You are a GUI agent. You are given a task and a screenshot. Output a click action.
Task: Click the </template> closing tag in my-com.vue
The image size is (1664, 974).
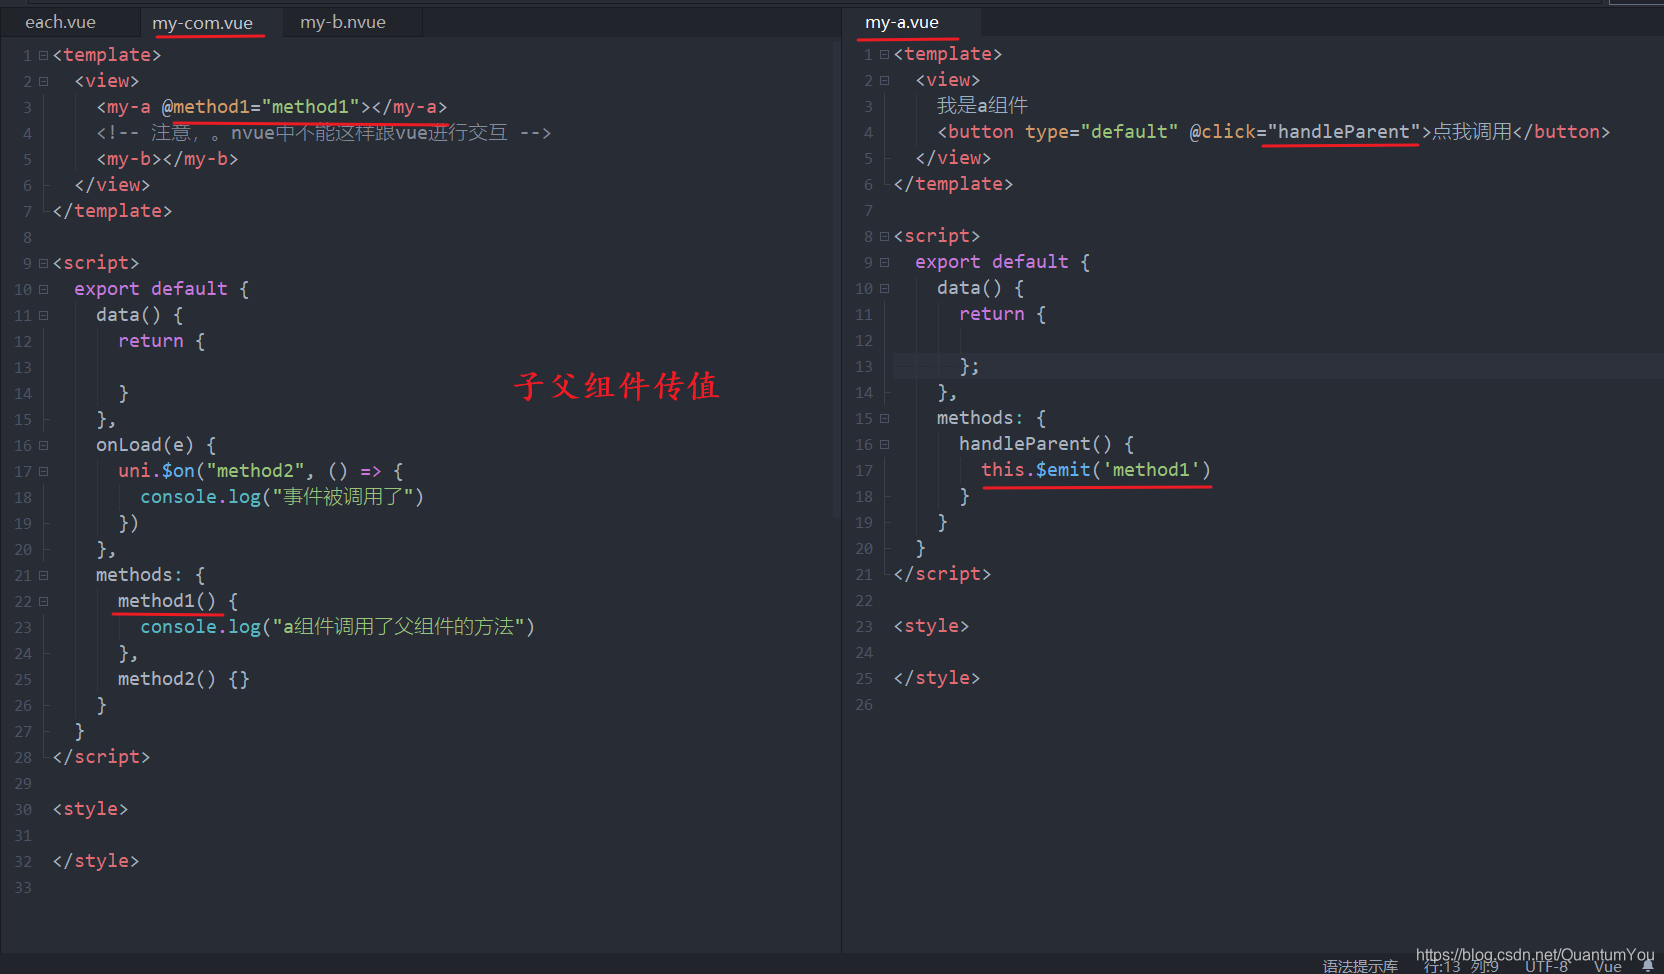[112, 211]
